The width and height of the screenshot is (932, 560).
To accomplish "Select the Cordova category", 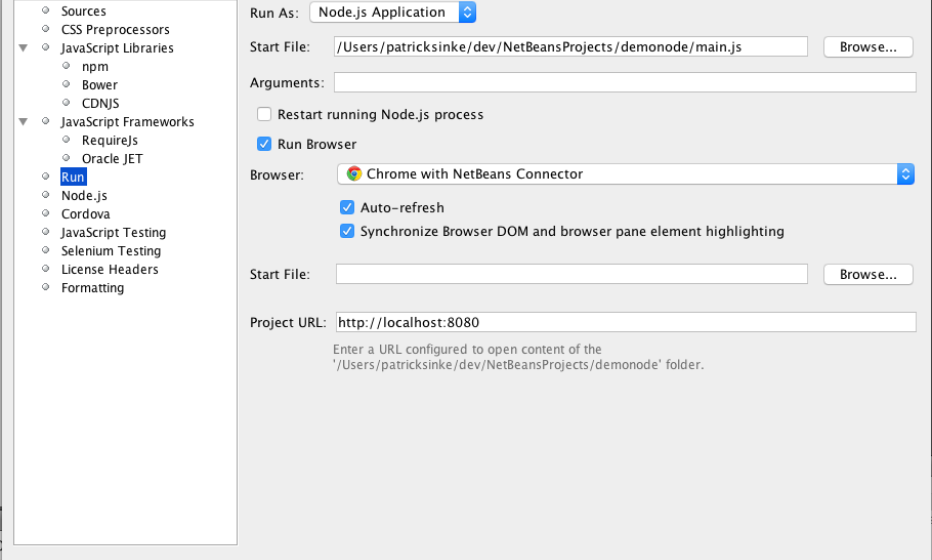I will click(x=85, y=214).
